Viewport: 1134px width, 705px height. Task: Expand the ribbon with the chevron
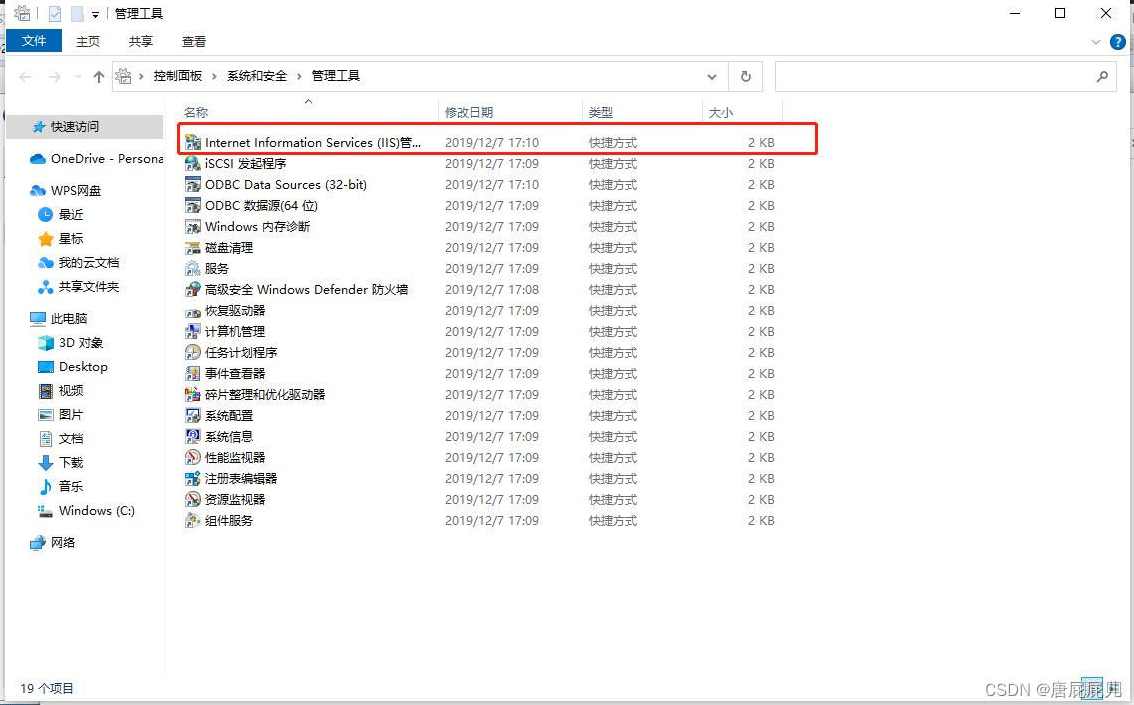[1096, 42]
